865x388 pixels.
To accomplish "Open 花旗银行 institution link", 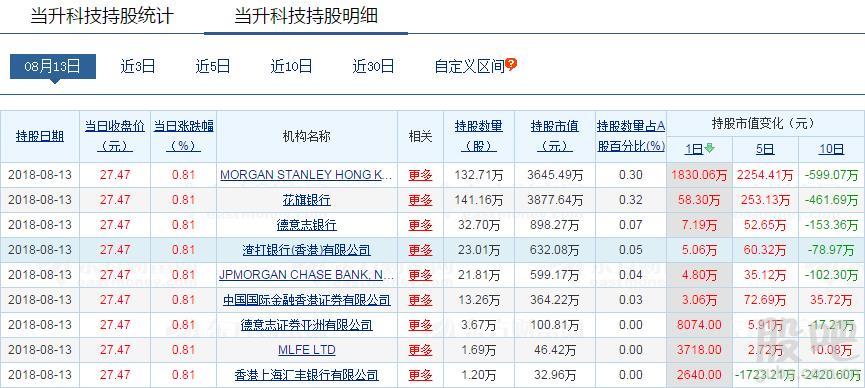I will [307, 200].
